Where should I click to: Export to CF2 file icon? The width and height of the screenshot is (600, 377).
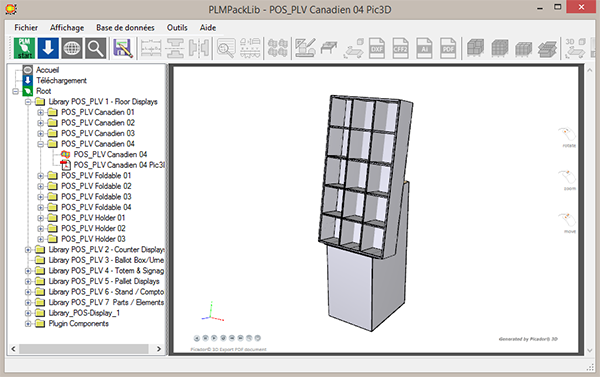click(401, 48)
